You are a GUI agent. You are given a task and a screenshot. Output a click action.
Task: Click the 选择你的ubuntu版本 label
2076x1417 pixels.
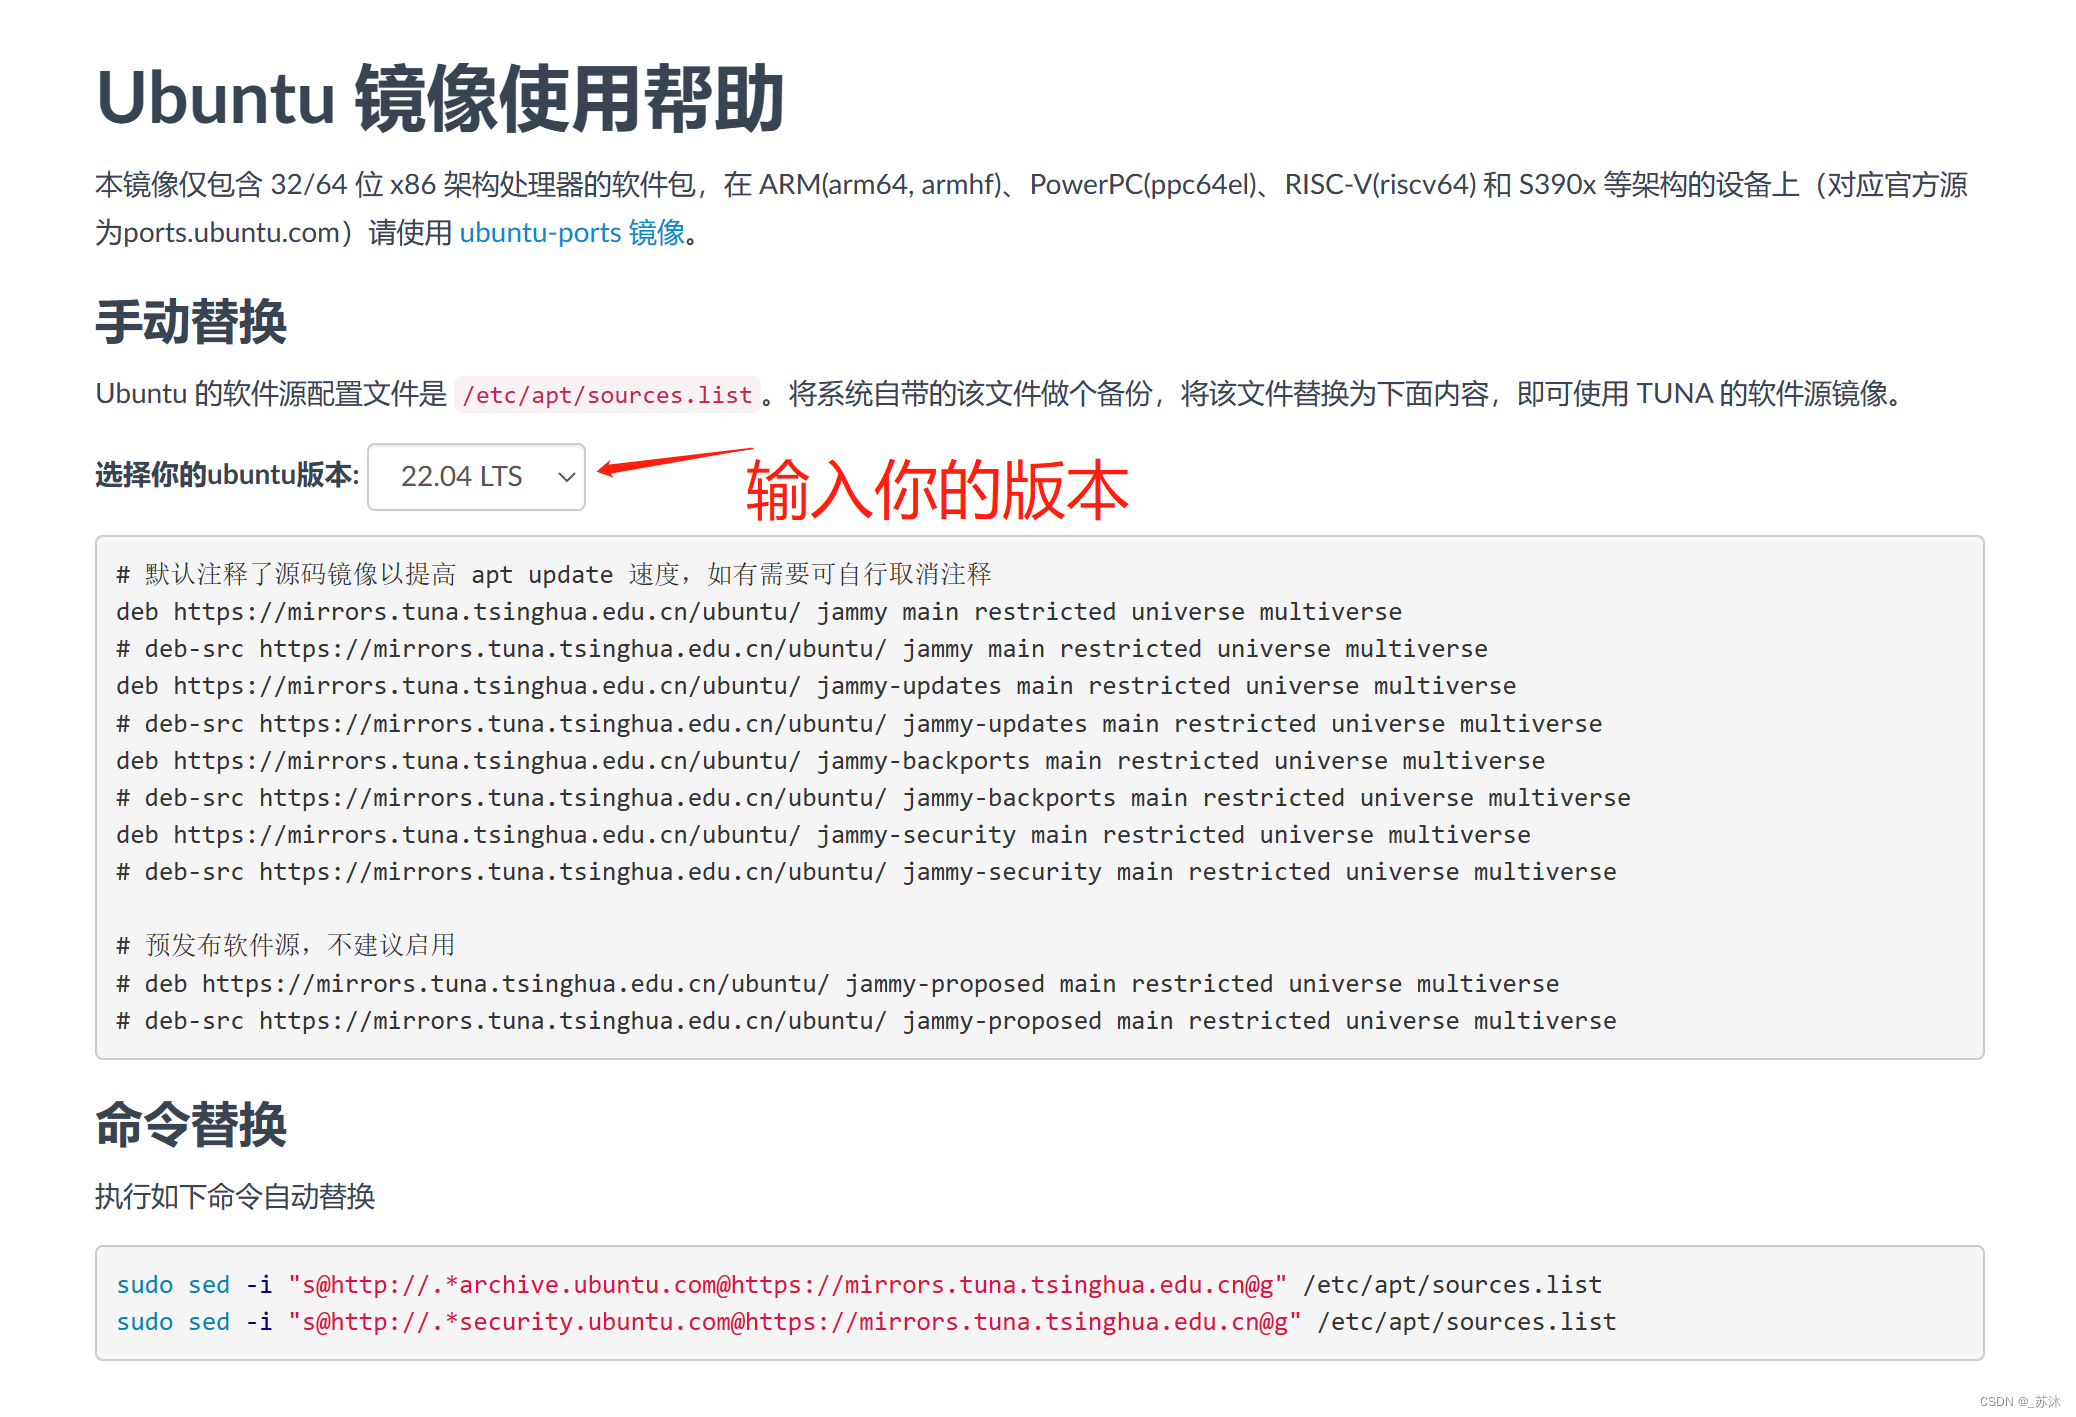coord(227,475)
